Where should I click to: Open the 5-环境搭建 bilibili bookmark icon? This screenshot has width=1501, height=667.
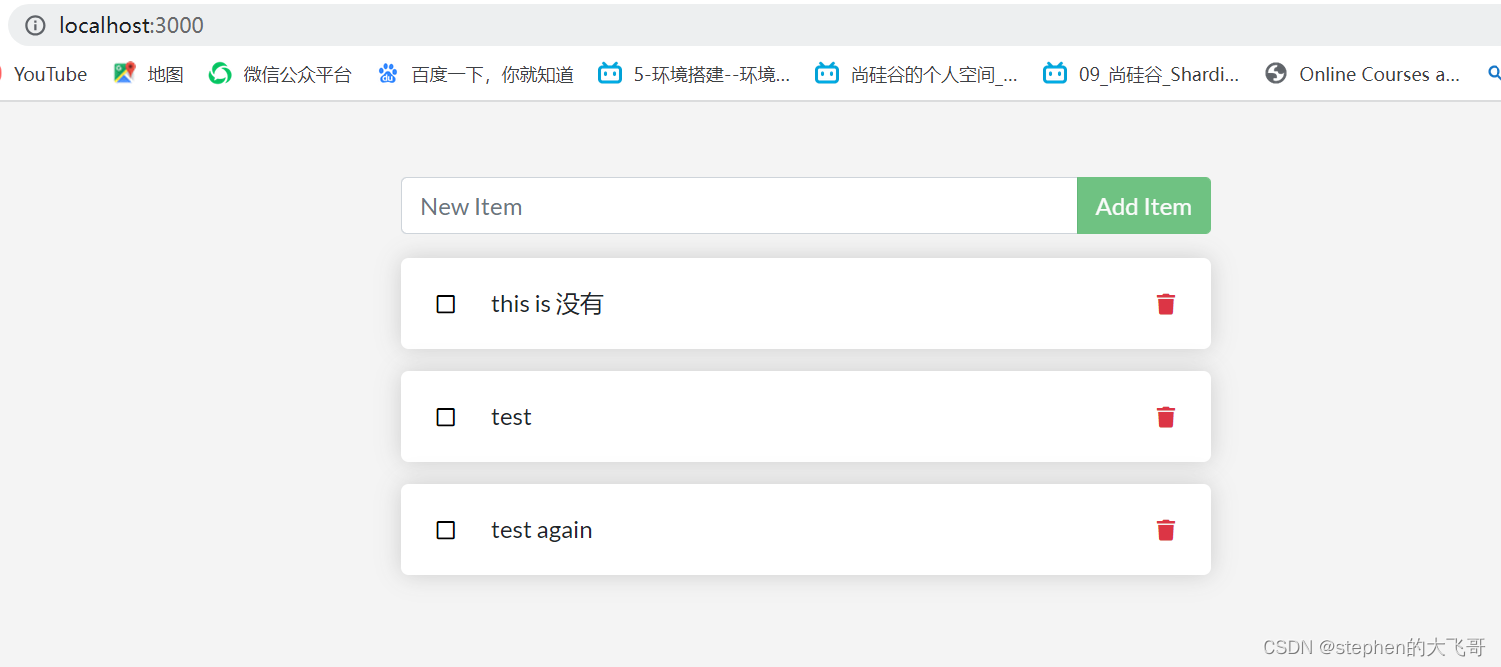click(610, 73)
